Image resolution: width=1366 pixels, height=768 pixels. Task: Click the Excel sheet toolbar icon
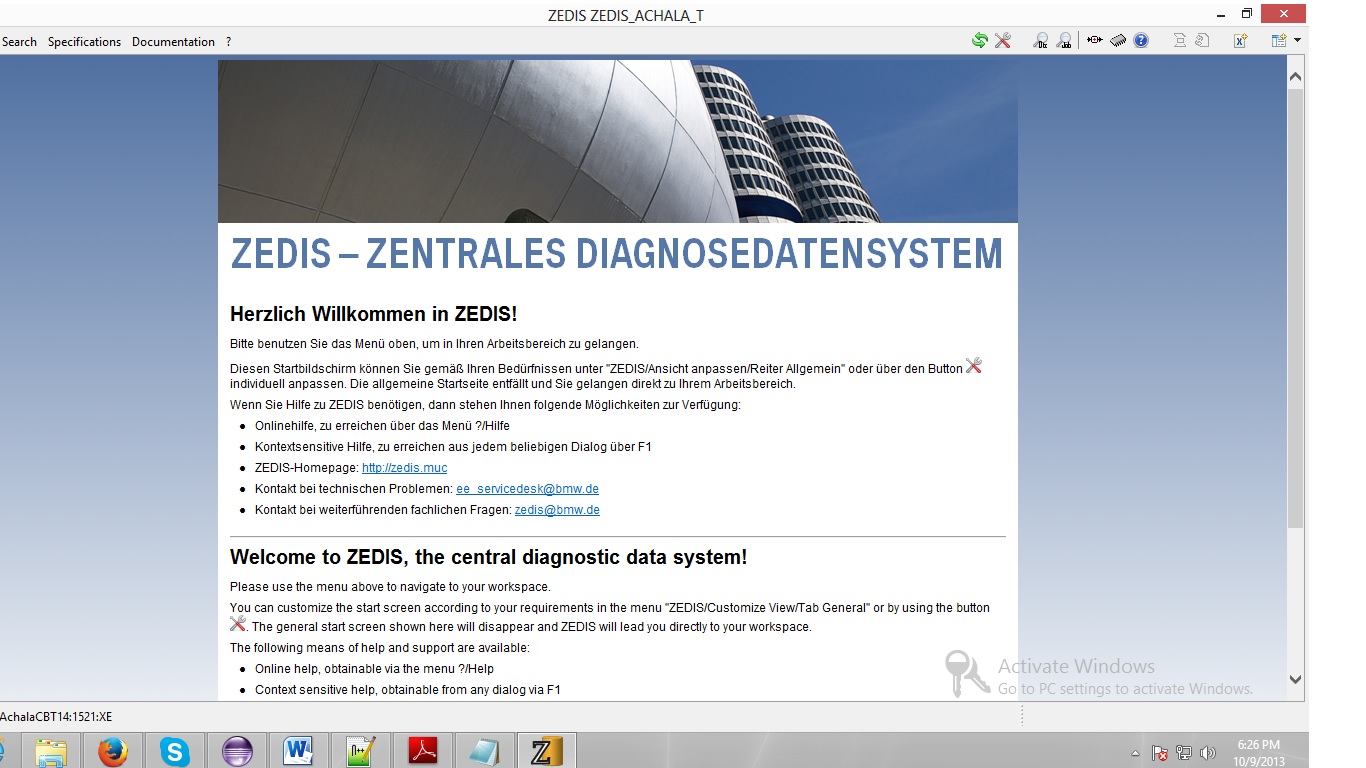coord(1241,41)
